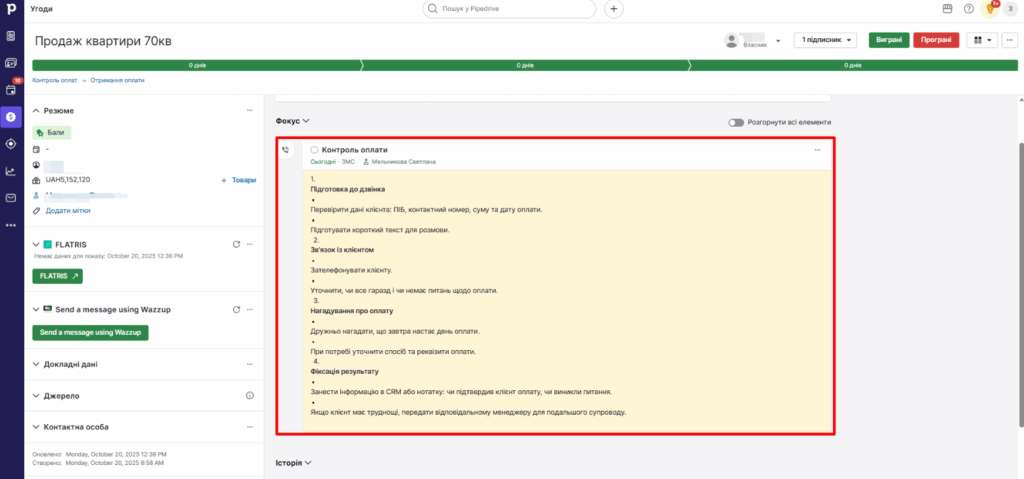Click the green FLATRIS button
Screen dimensions: 1024x479
tap(57, 276)
